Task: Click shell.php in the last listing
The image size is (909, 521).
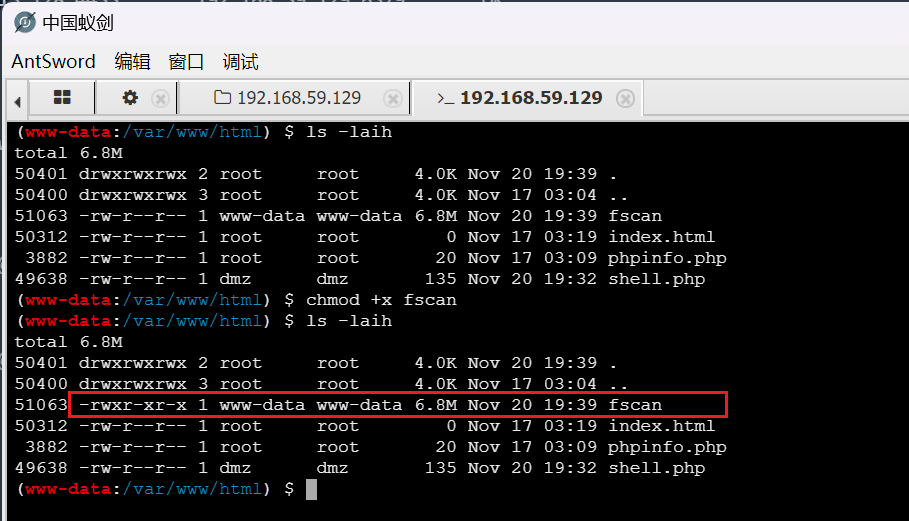Action: point(656,468)
